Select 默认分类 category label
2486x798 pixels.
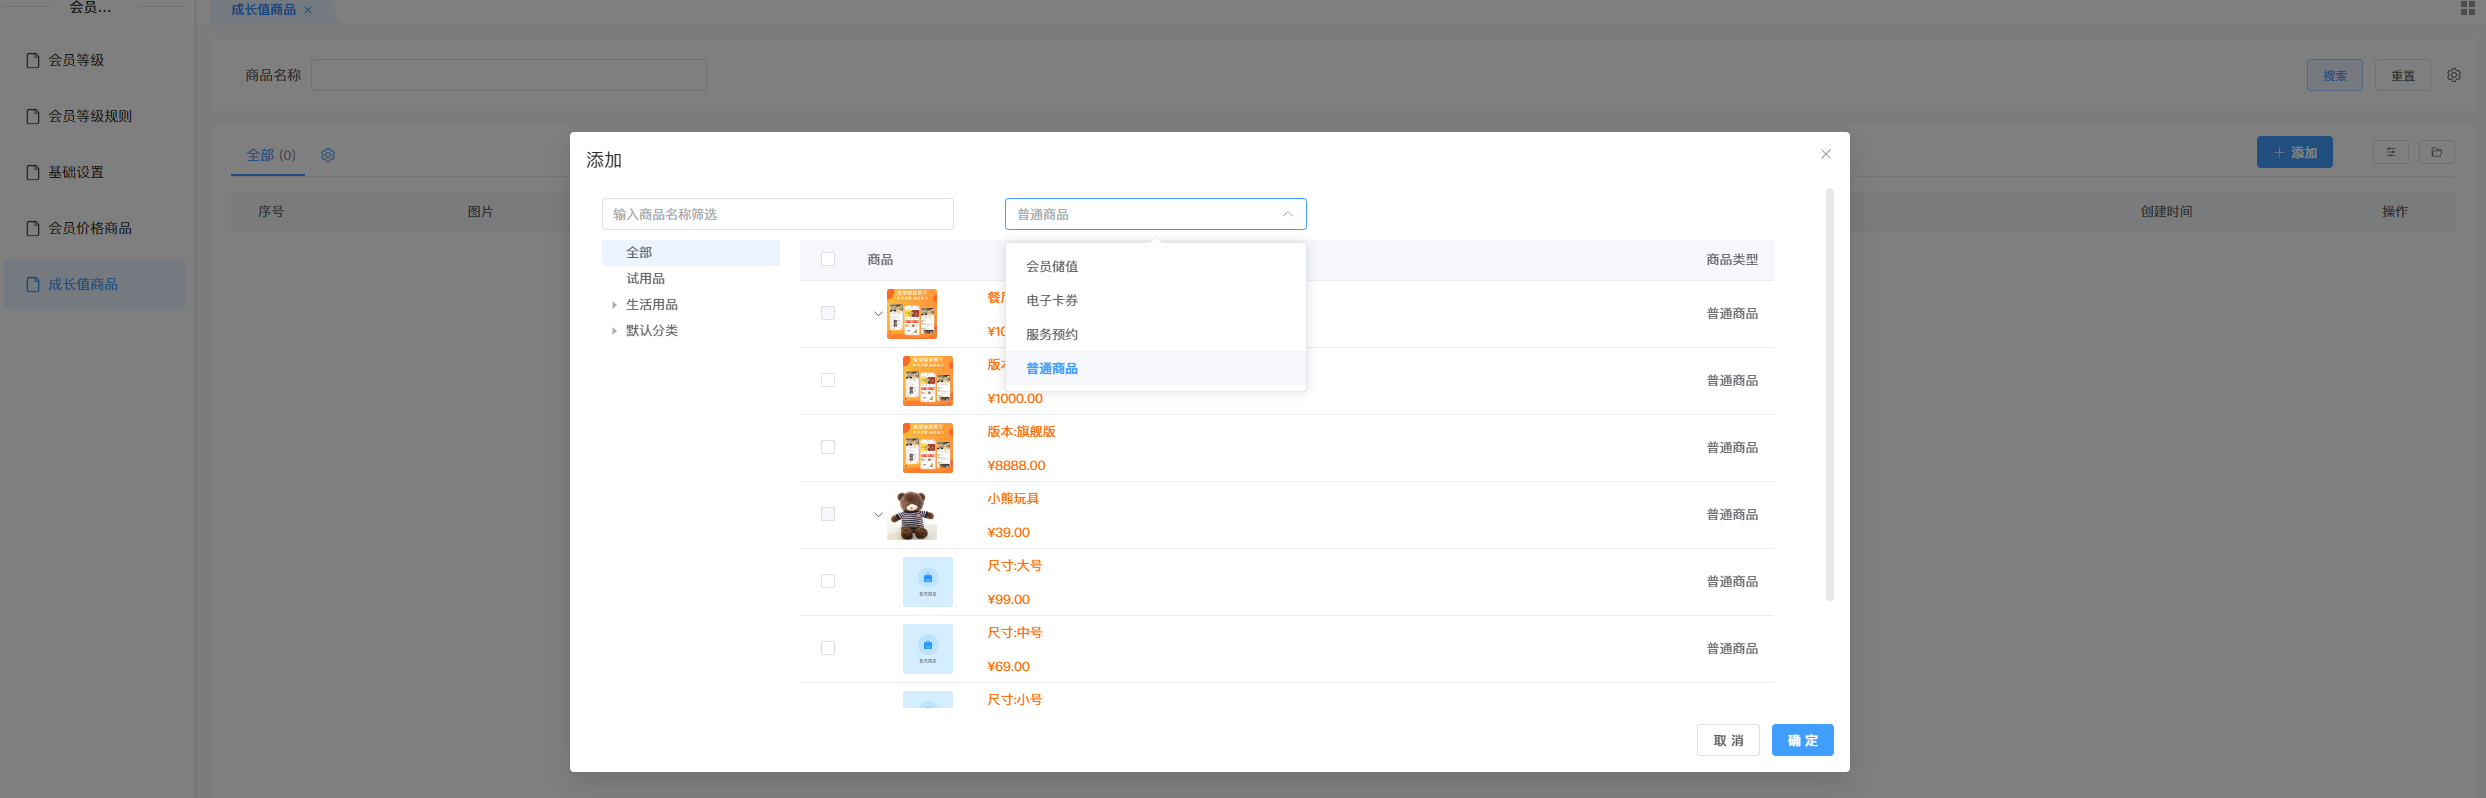pos(652,330)
